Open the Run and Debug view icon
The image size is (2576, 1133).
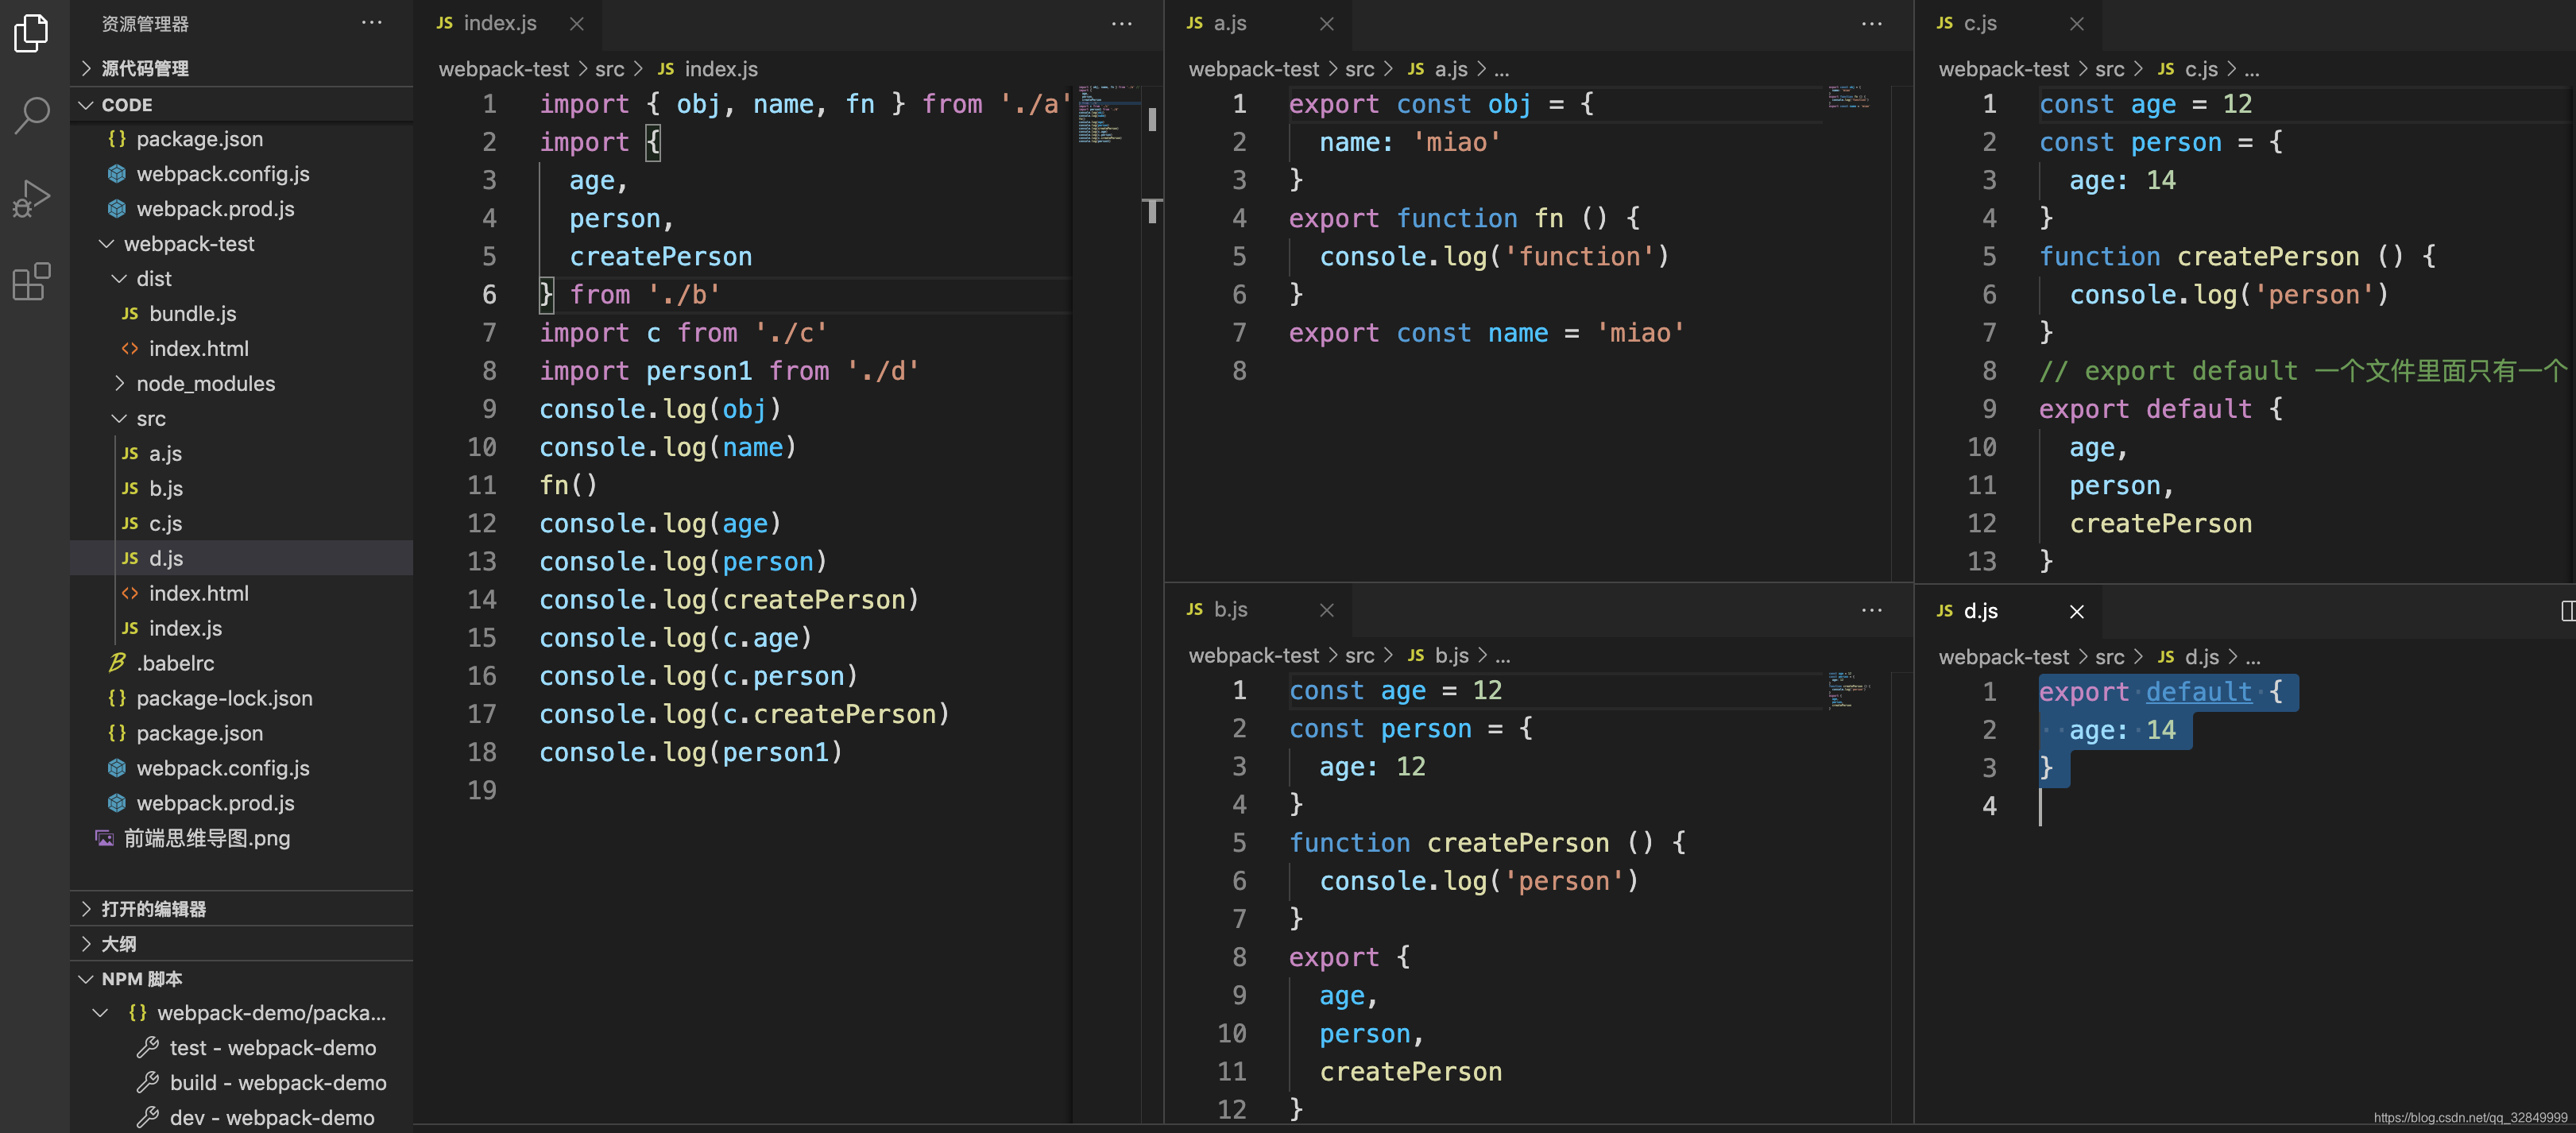click(32, 199)
